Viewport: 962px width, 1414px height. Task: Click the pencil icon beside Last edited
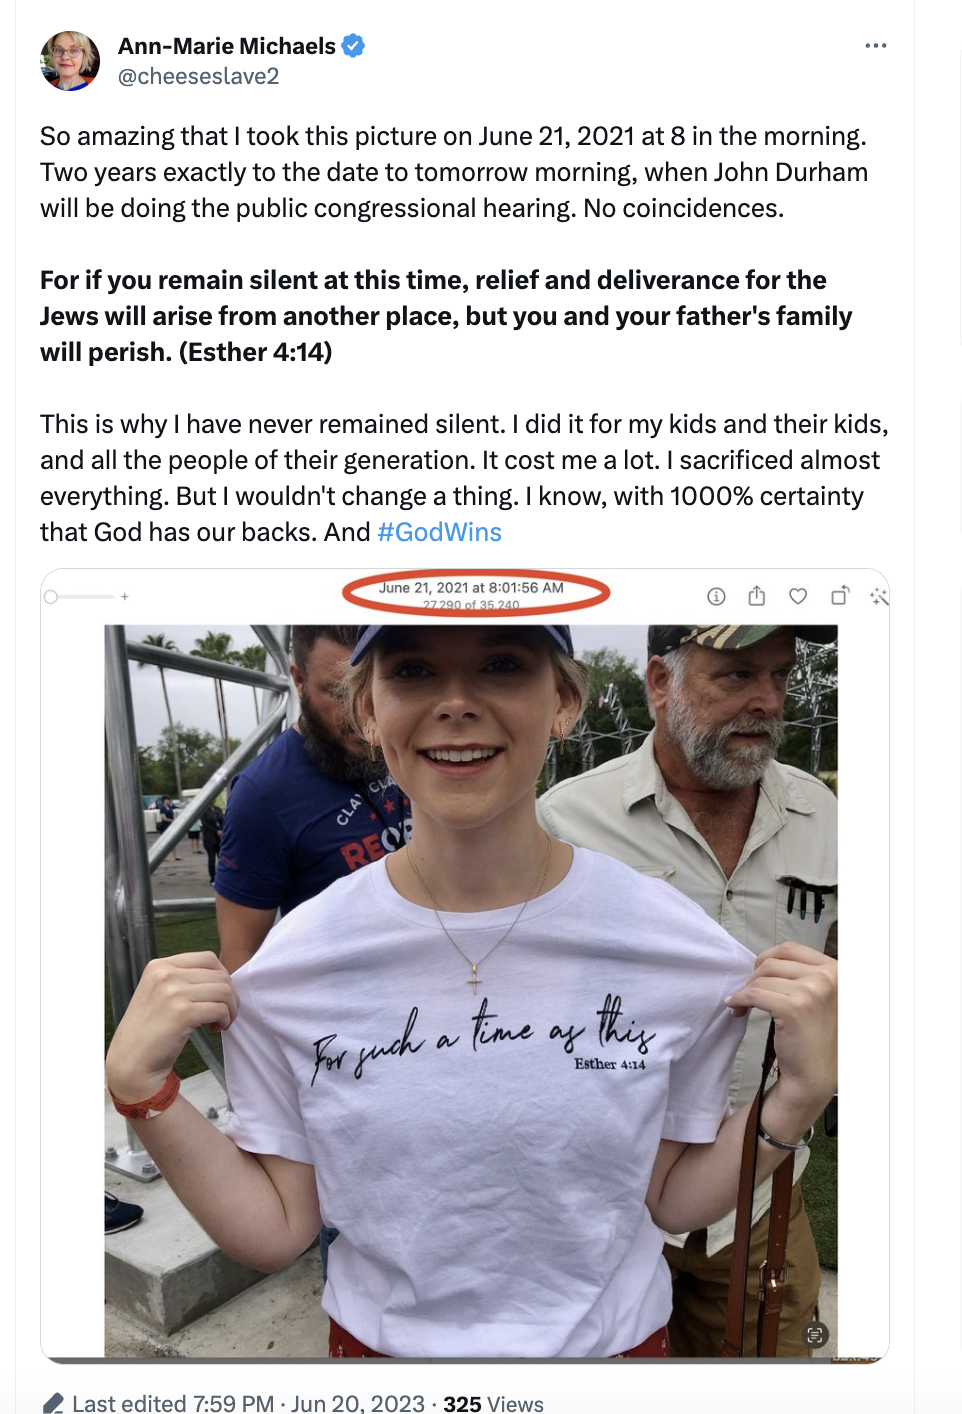click(x=53, y=1403)
